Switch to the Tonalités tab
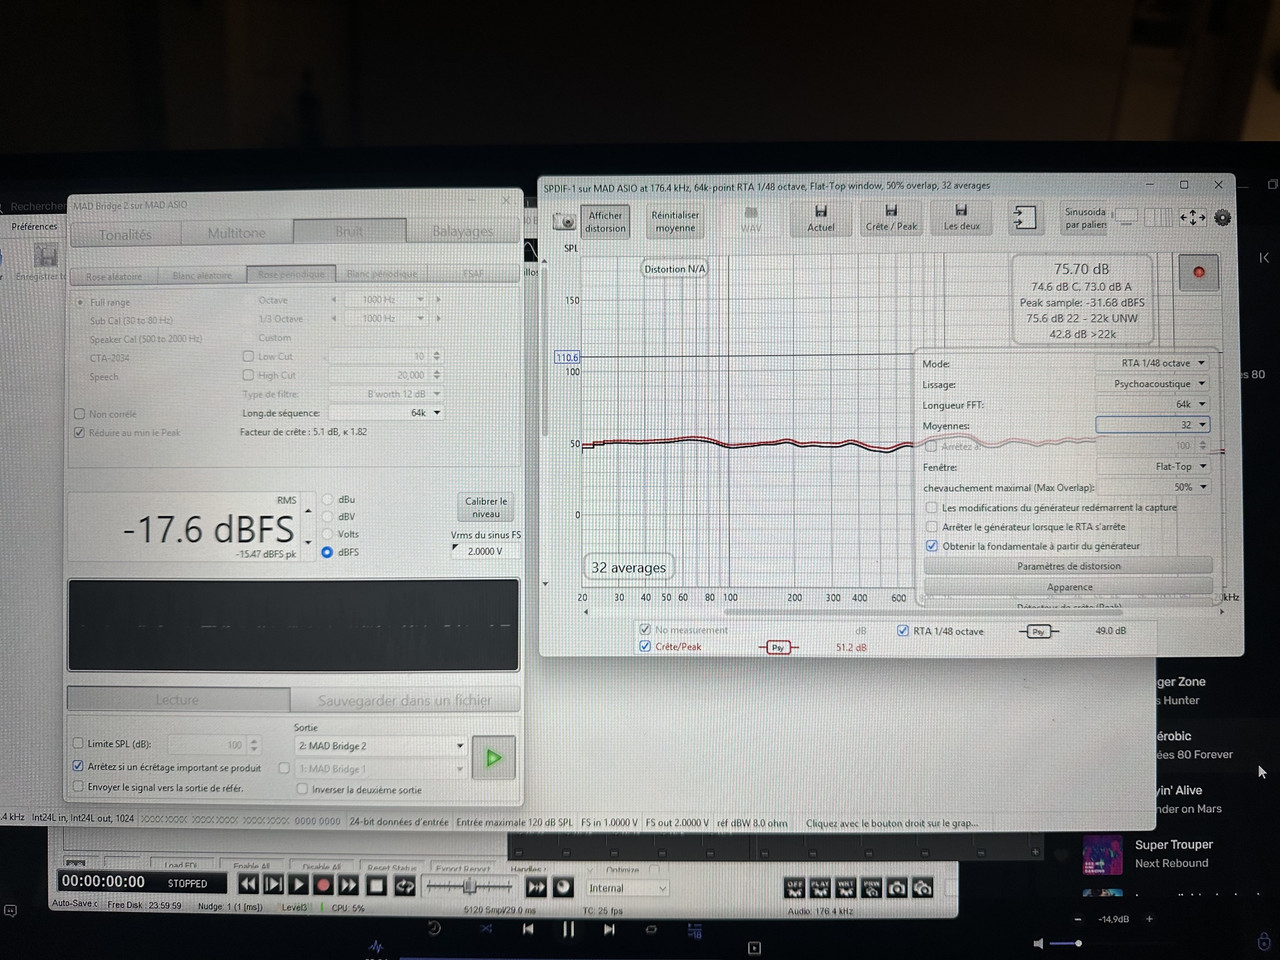The width and height of the screenshot is (1280, 960). click(x=125, y=234)
